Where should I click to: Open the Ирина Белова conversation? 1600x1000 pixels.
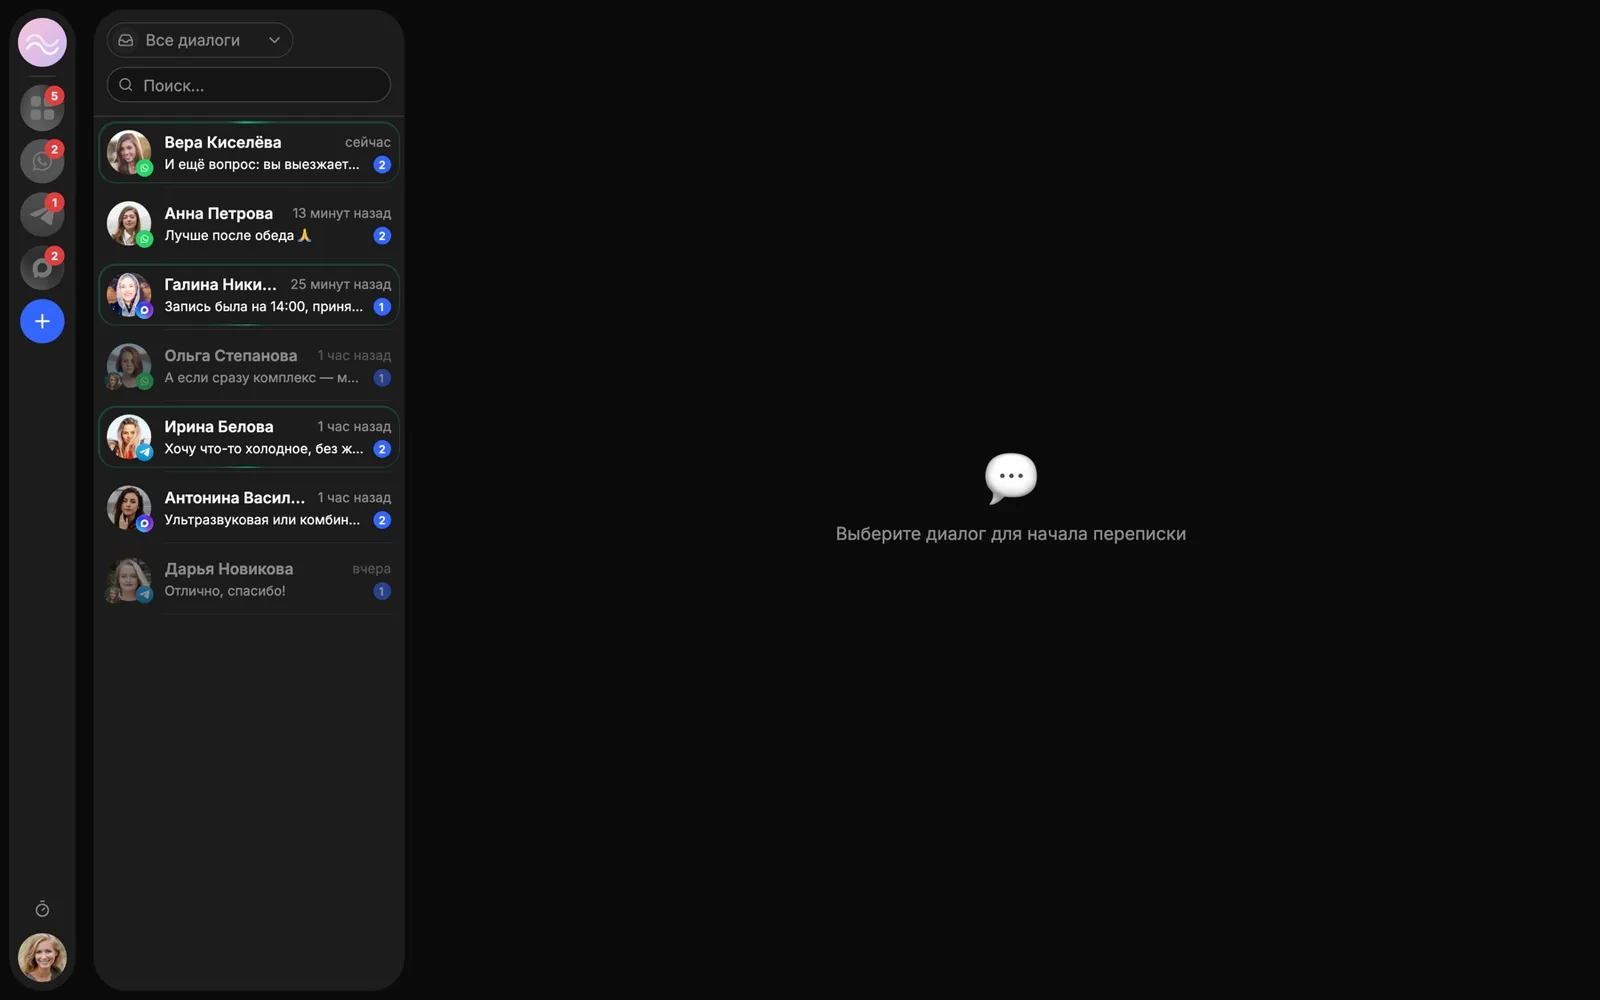coord(249,437)
